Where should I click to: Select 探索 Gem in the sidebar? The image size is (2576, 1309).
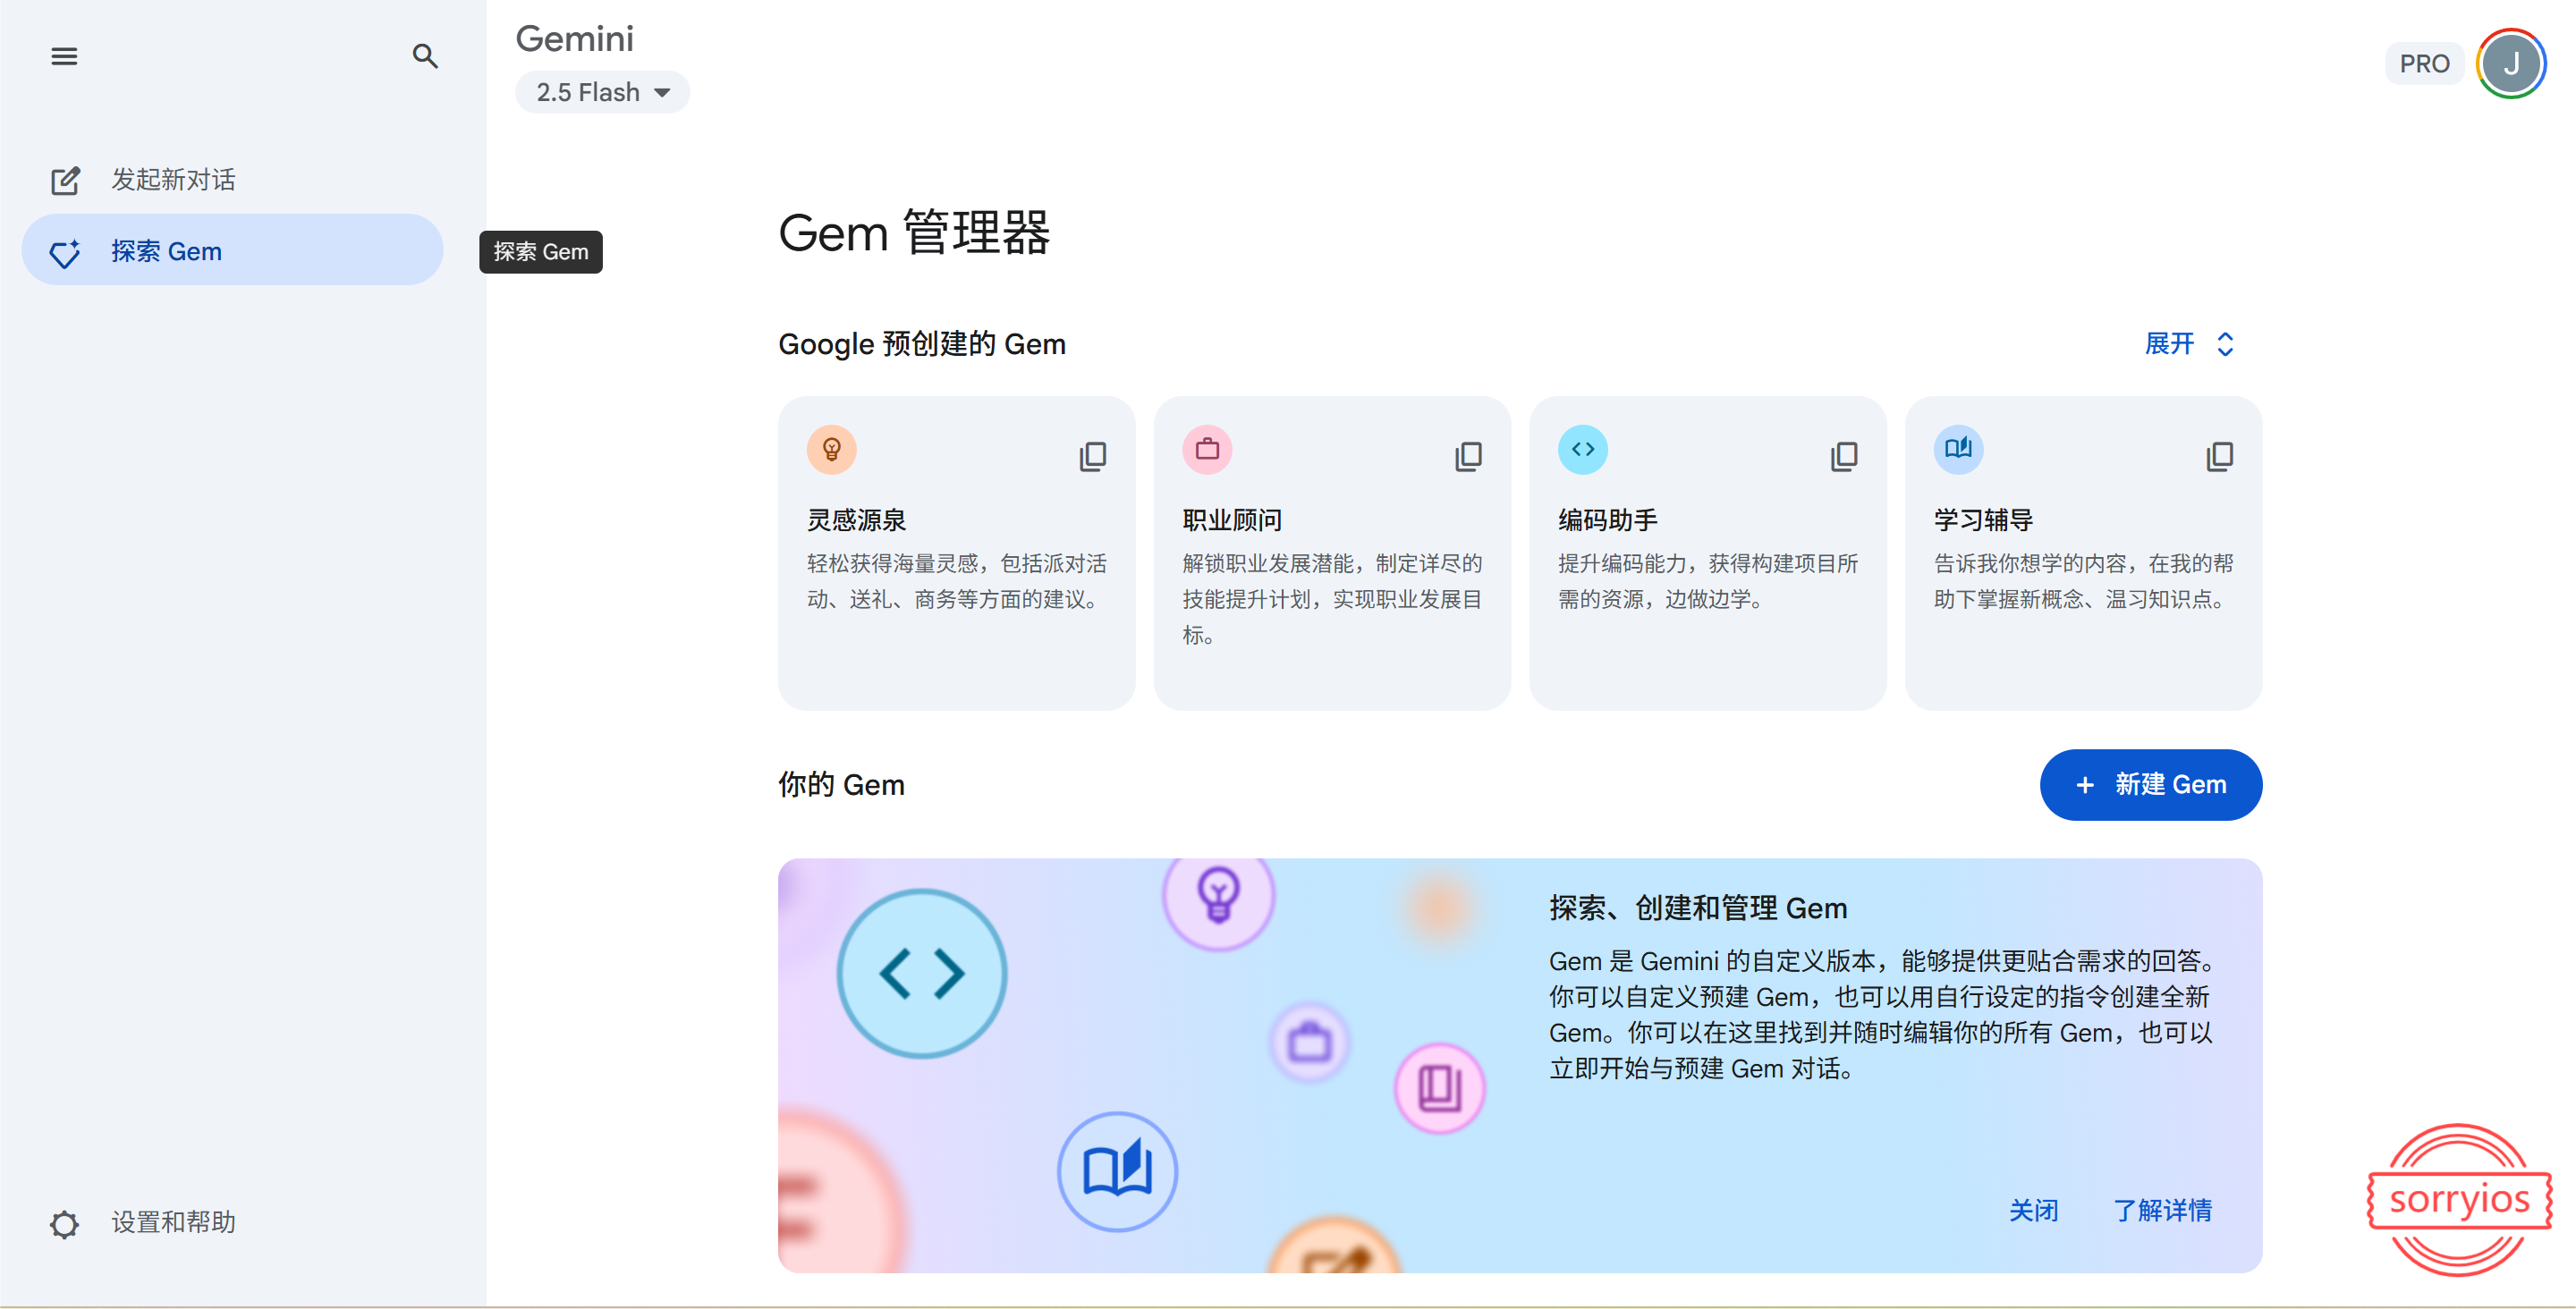[232, 251]
